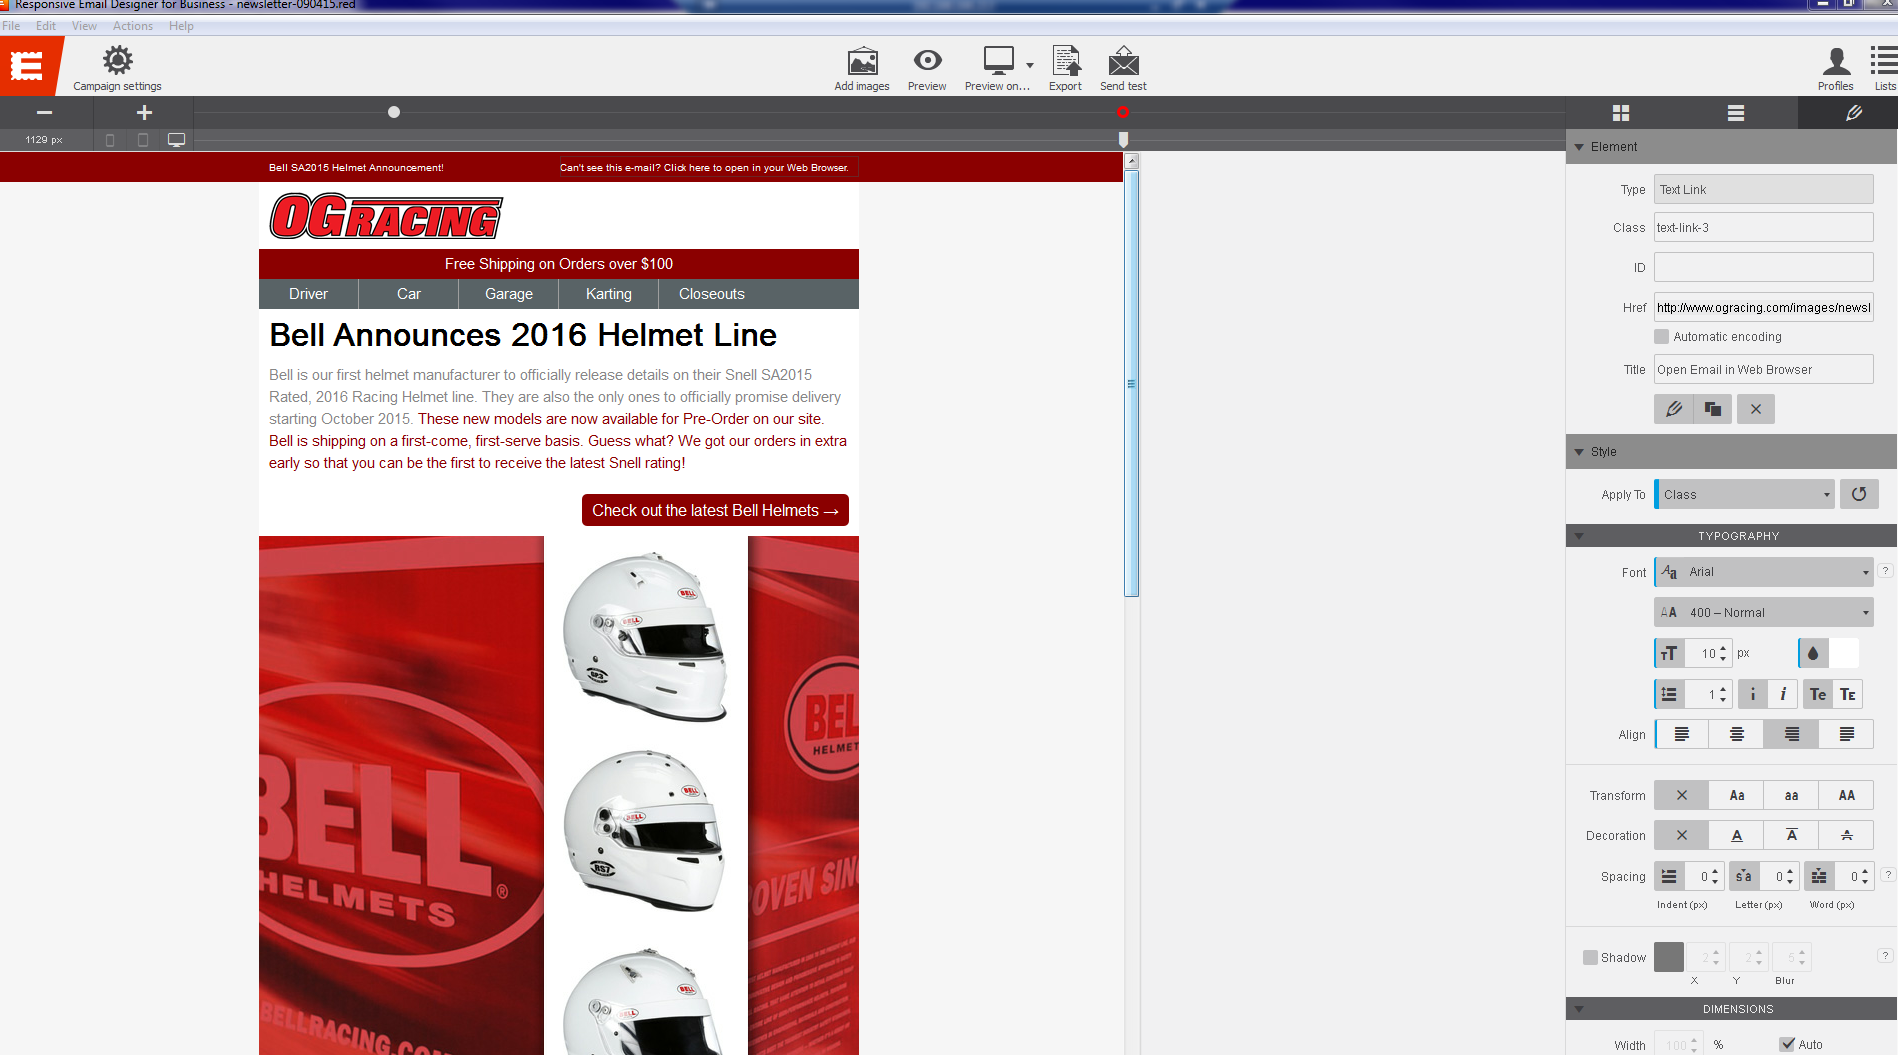Click the indent spacing icon
Viewport: 1898px width, 1055px height.
point(1669,877)
